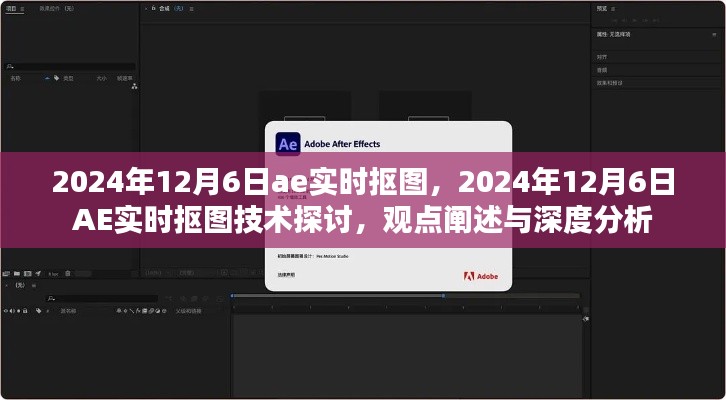
Task: Open the 预览 panel menu icon
Action: [x=613, y=9]
